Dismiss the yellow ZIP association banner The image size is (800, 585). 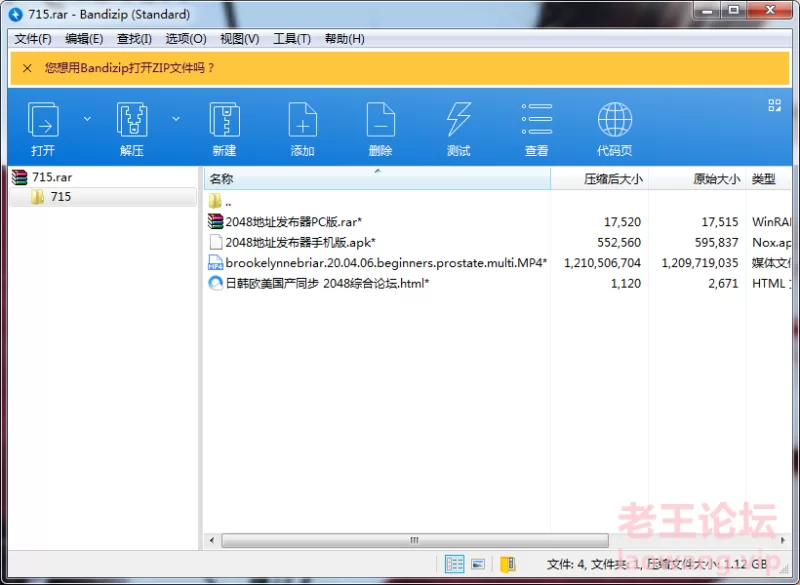click(28, 68)
